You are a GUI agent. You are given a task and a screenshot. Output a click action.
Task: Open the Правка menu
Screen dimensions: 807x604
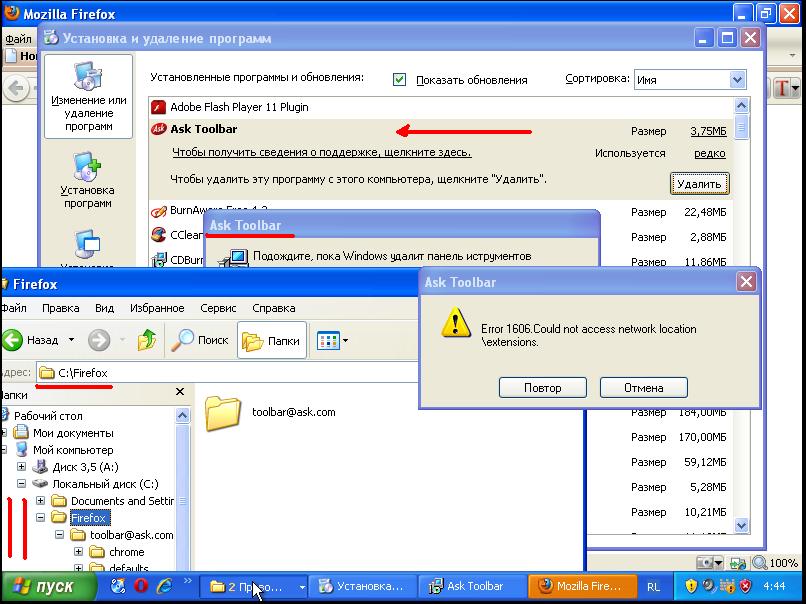[61, 308]
